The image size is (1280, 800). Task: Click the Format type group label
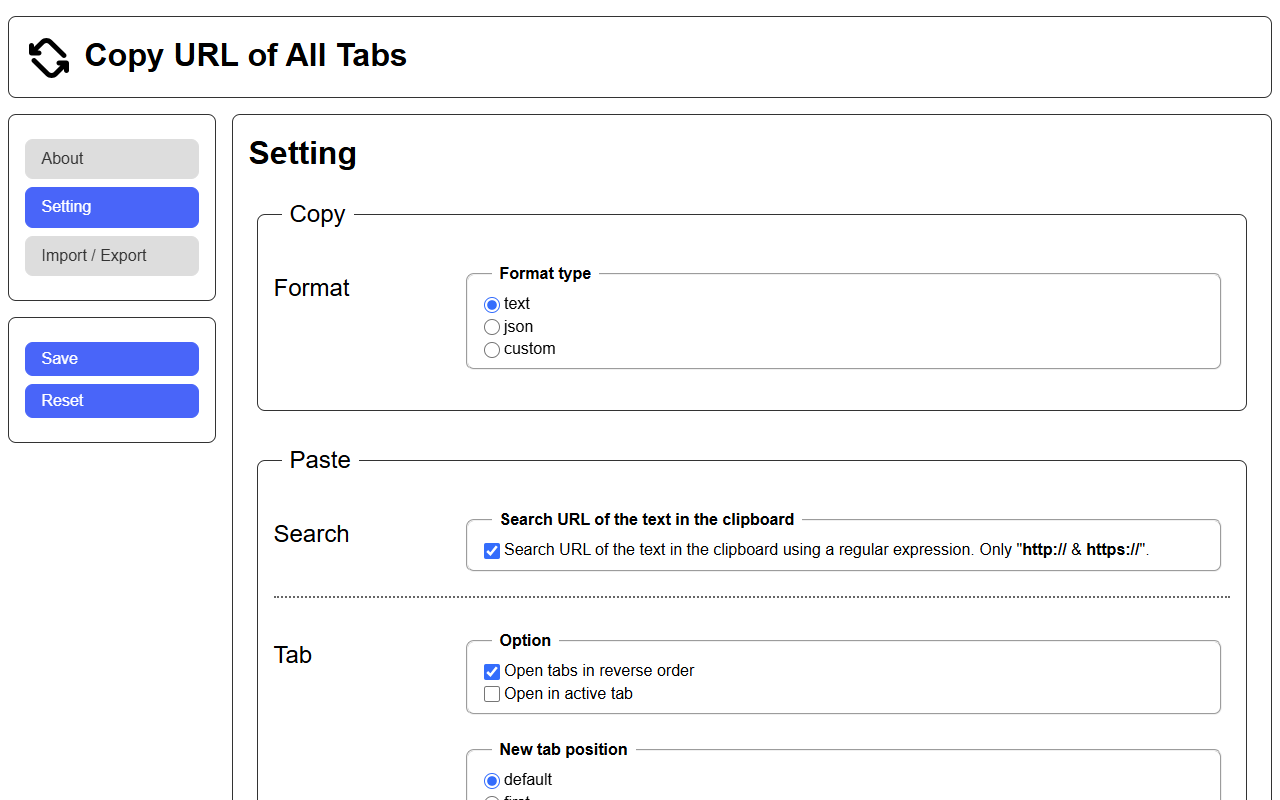[545, 273]
